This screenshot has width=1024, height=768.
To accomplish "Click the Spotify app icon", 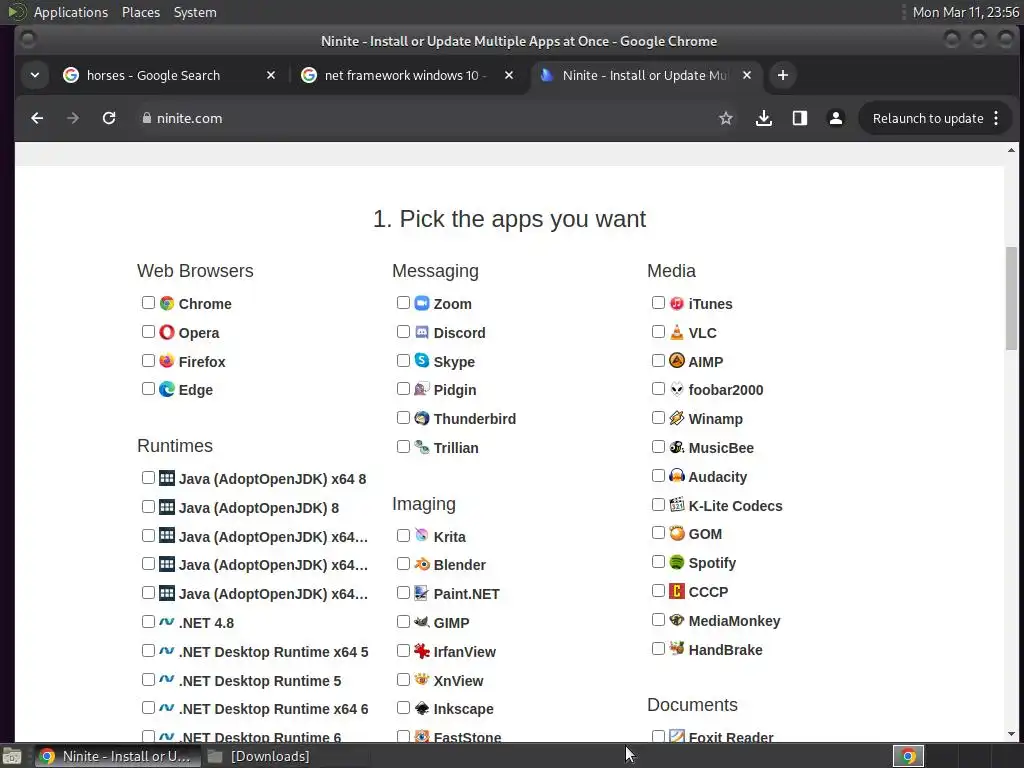I will point(677,562).
